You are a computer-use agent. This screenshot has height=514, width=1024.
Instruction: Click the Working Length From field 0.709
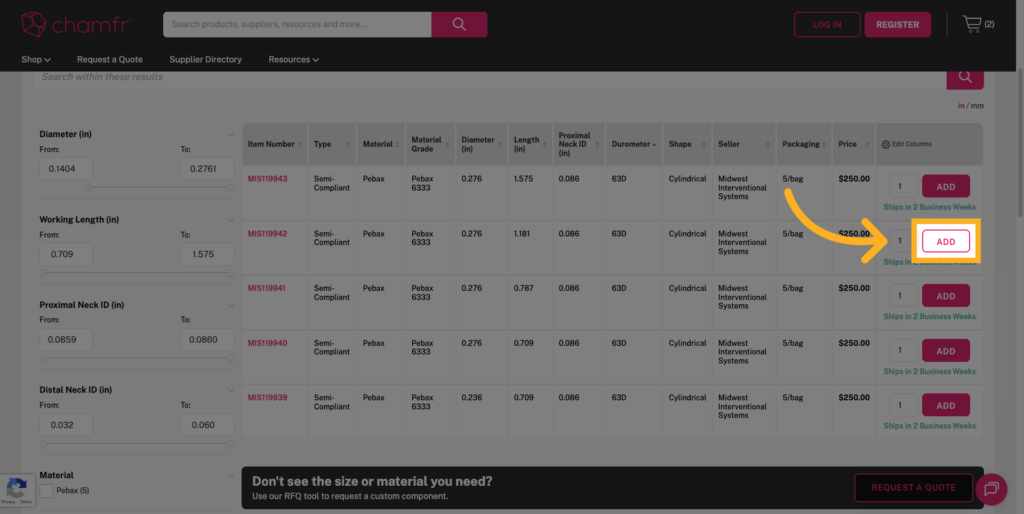(66, 254)
